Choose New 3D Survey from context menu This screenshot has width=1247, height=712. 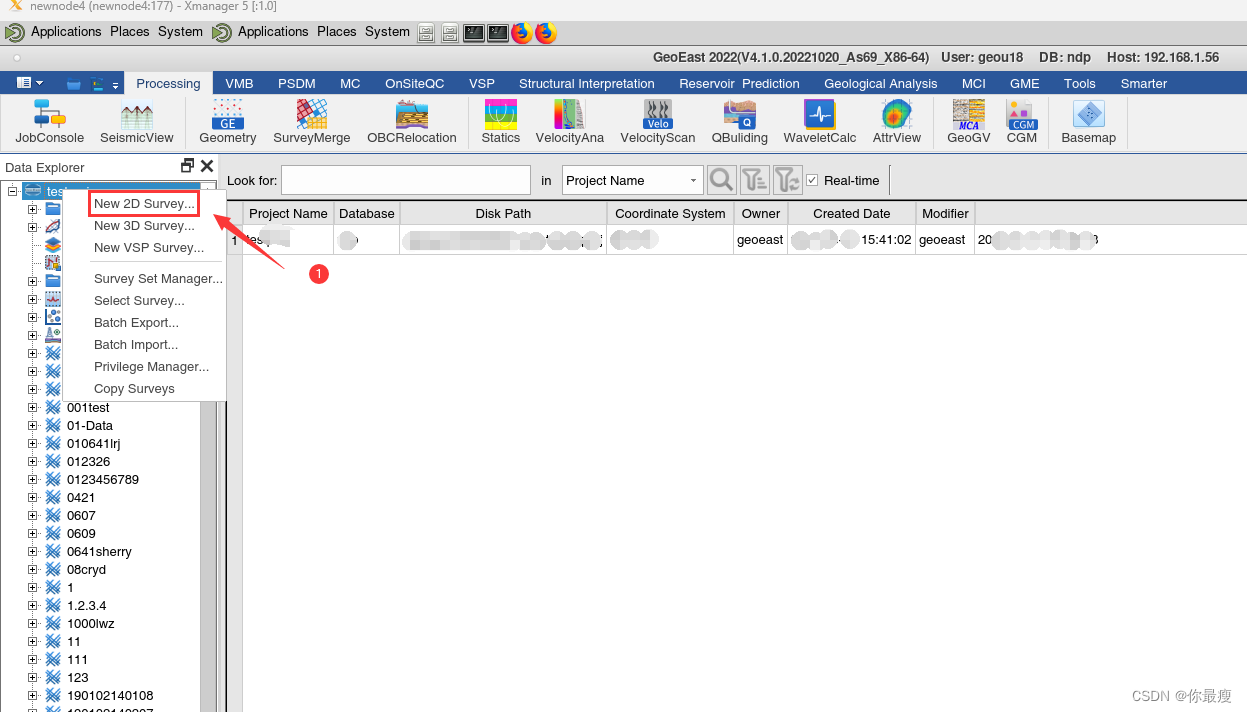[145, 226]
